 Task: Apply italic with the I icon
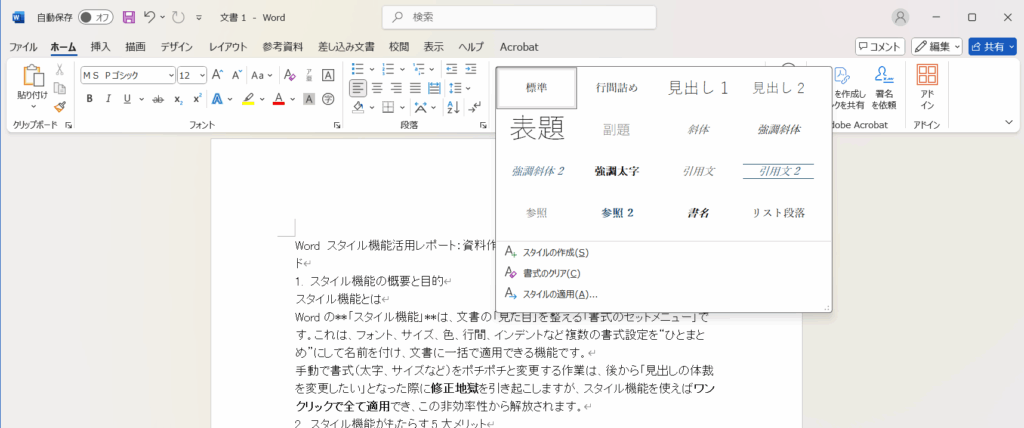click(x=108, y=99)
